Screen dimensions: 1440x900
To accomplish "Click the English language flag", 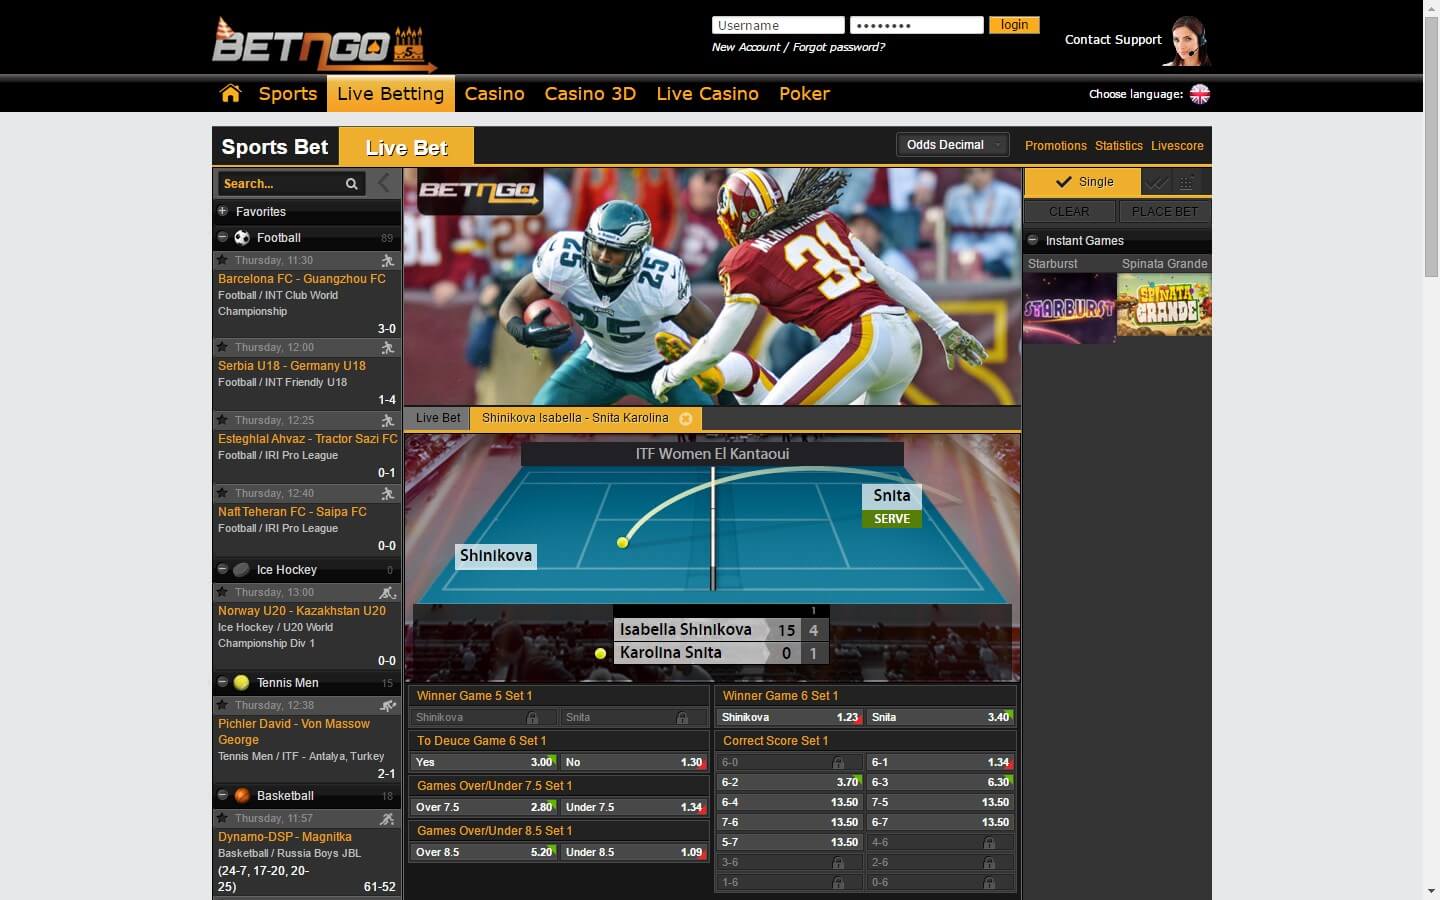I will 1200,94.
